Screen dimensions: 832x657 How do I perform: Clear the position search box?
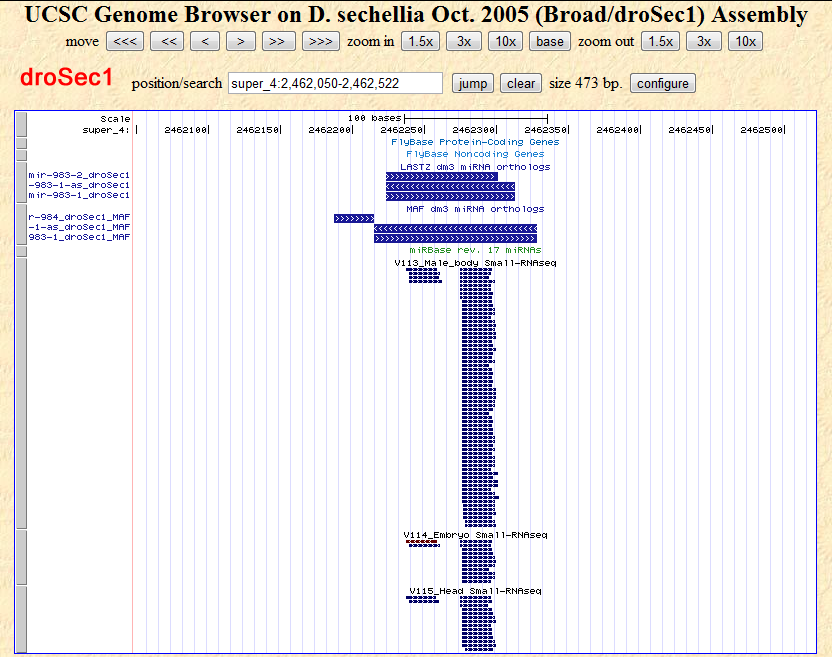(x=521, y=83)
